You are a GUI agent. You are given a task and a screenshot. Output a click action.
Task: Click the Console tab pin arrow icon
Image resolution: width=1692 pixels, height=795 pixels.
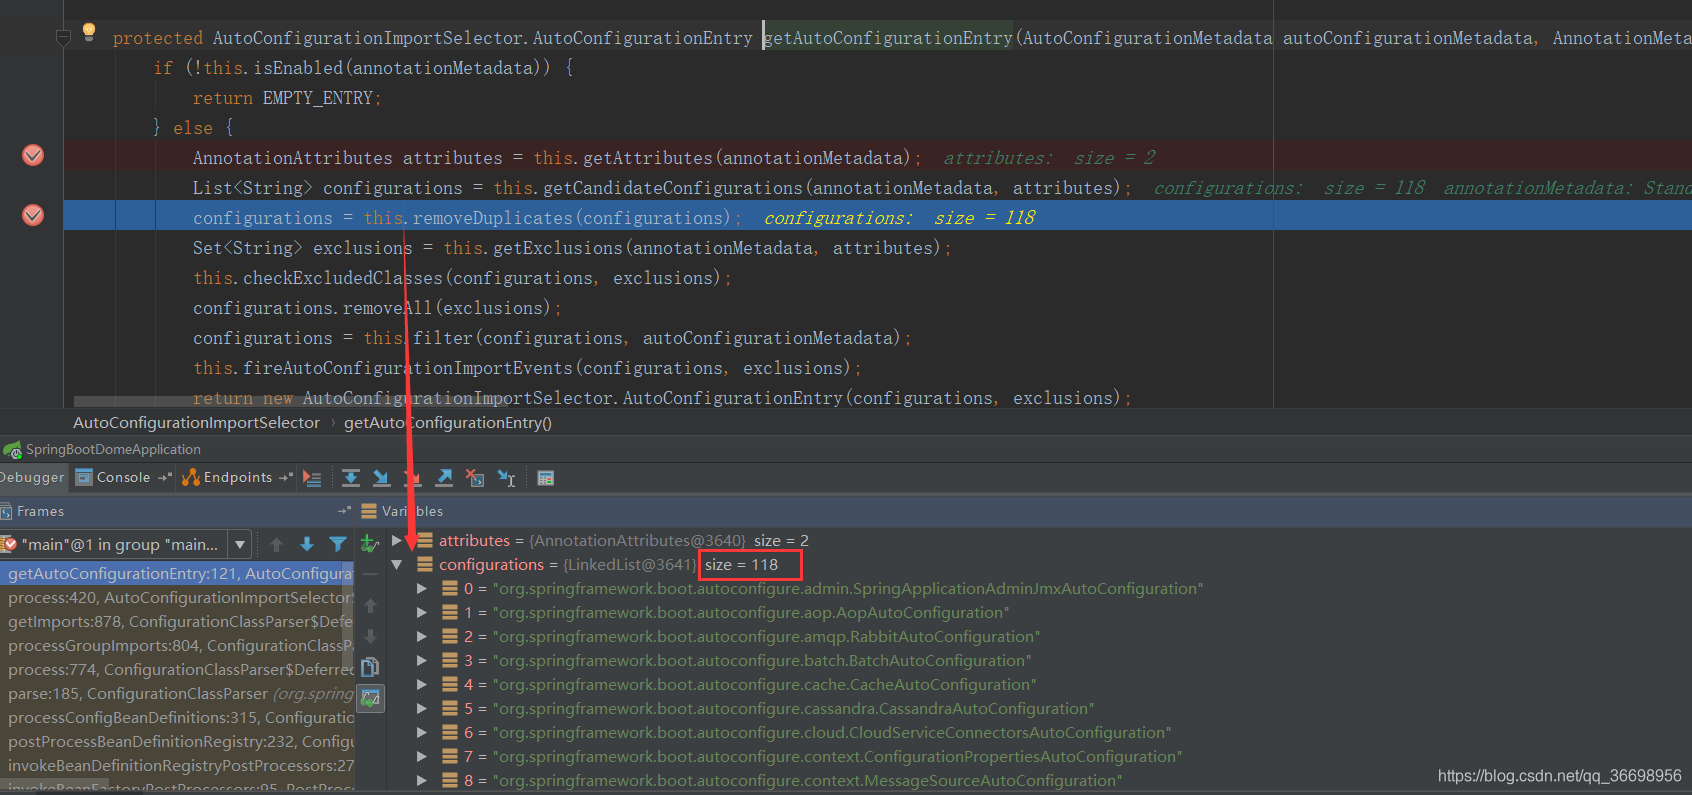click(165, 478)
